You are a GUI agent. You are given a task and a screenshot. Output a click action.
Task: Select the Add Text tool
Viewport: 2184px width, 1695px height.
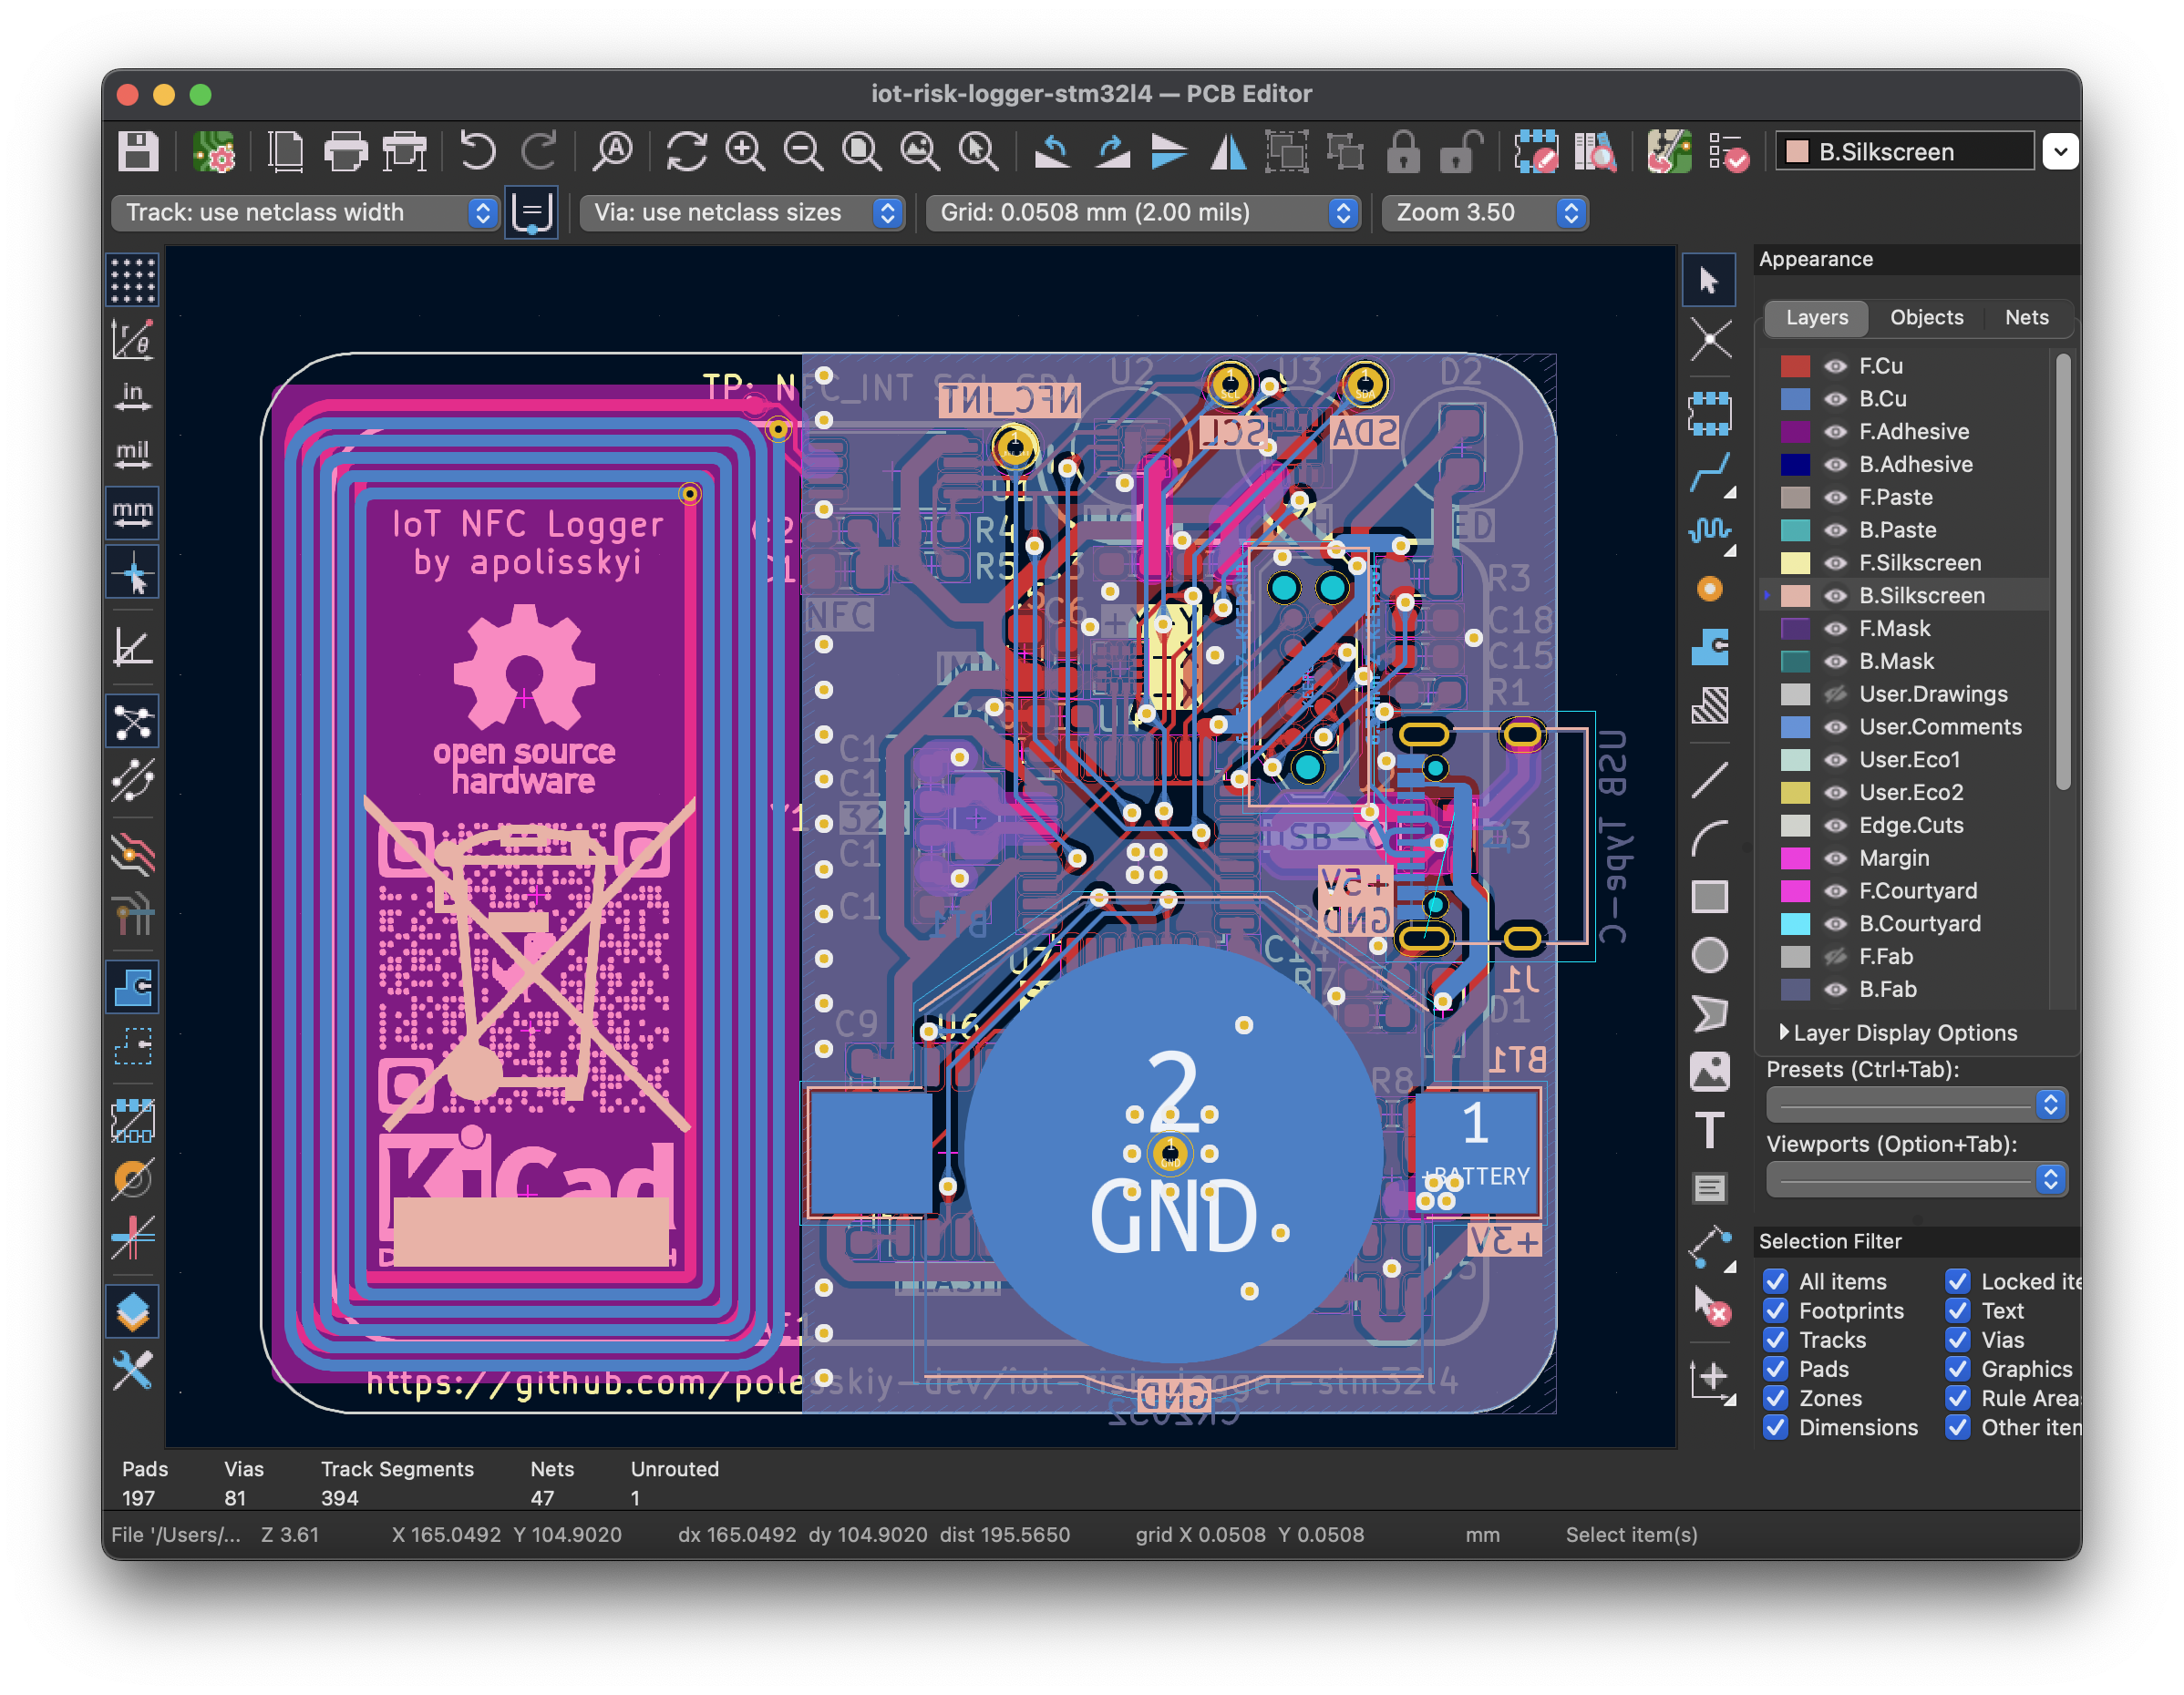(1710, 1131)
